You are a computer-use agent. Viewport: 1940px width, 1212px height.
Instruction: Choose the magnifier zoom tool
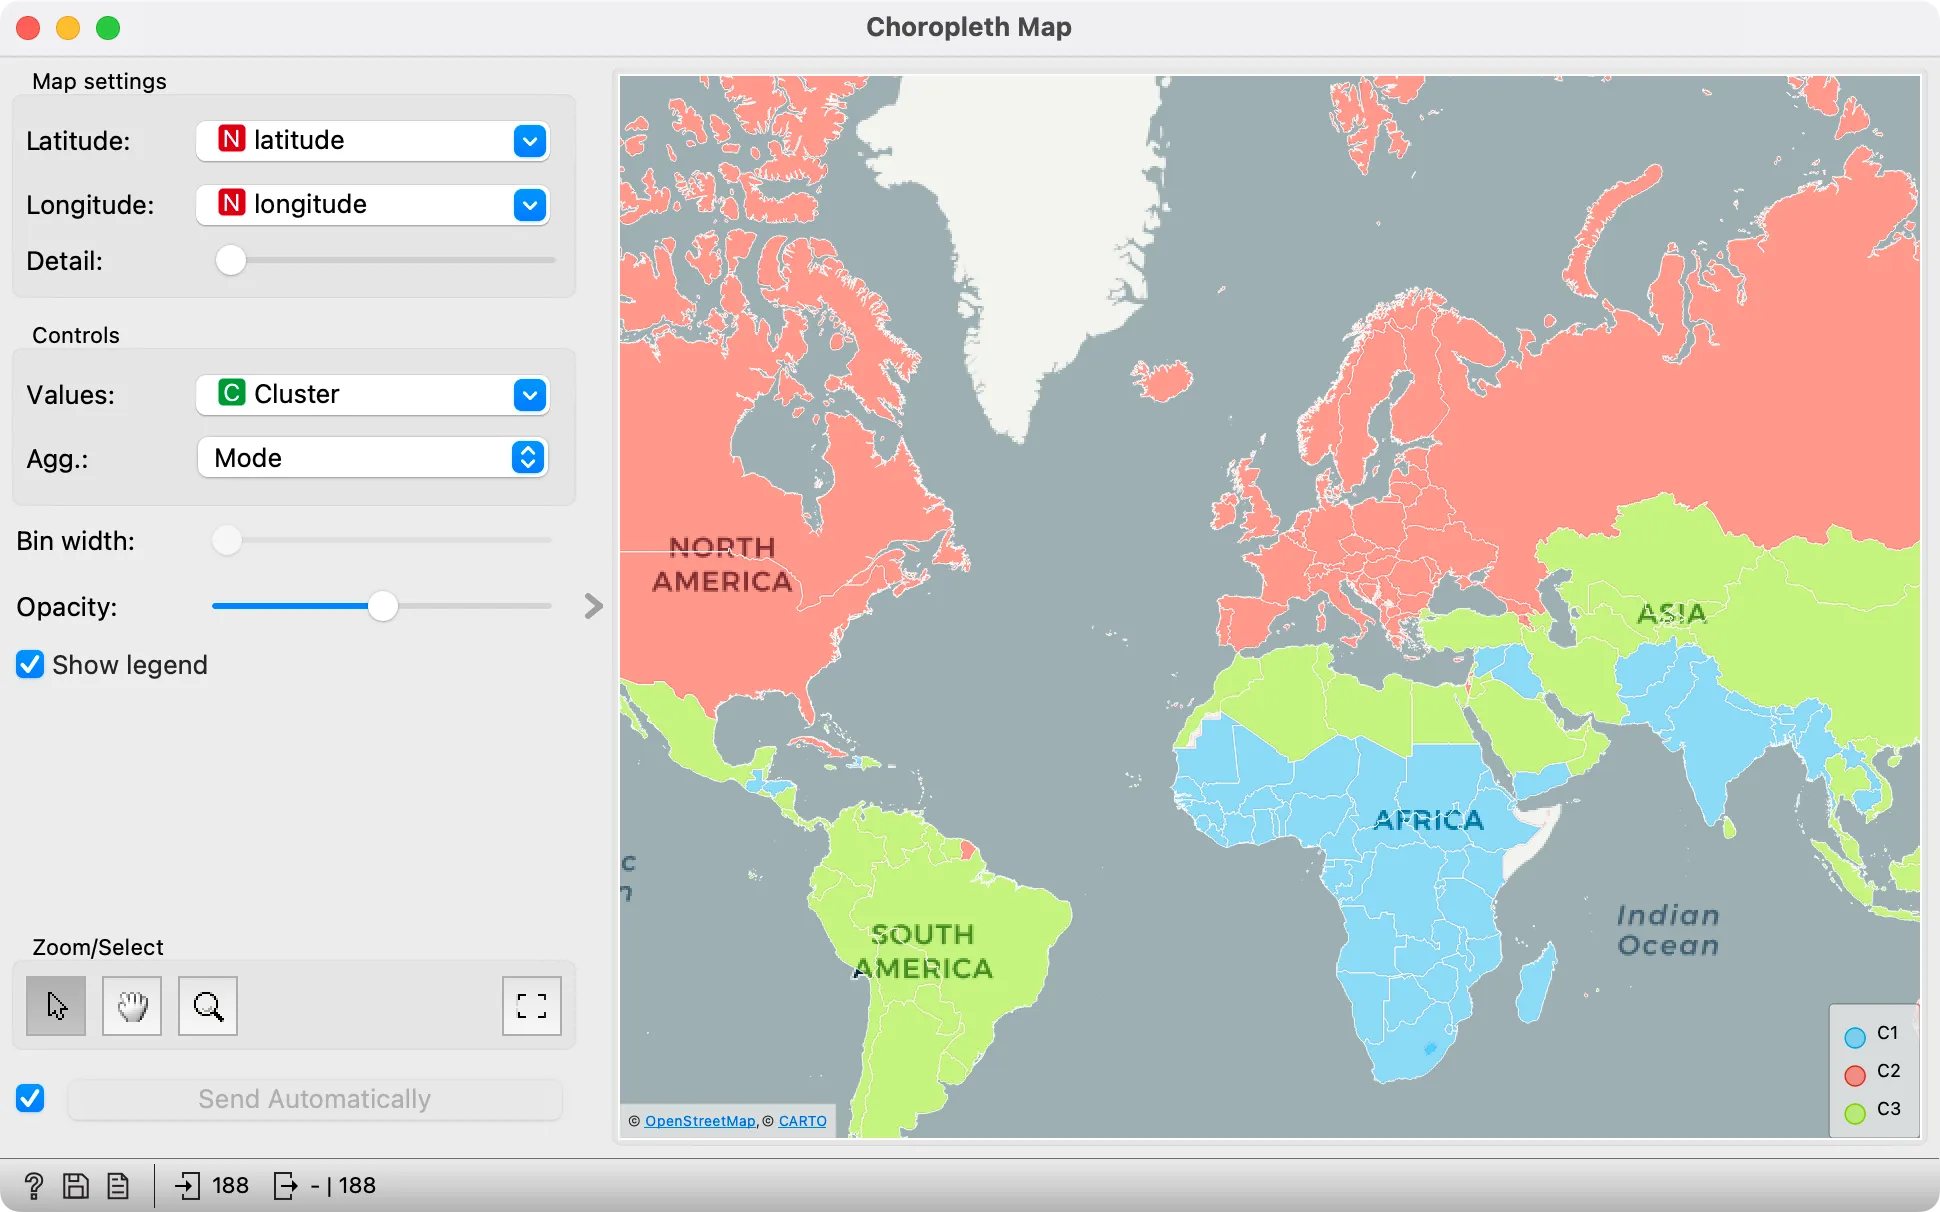coord(208,1006)
